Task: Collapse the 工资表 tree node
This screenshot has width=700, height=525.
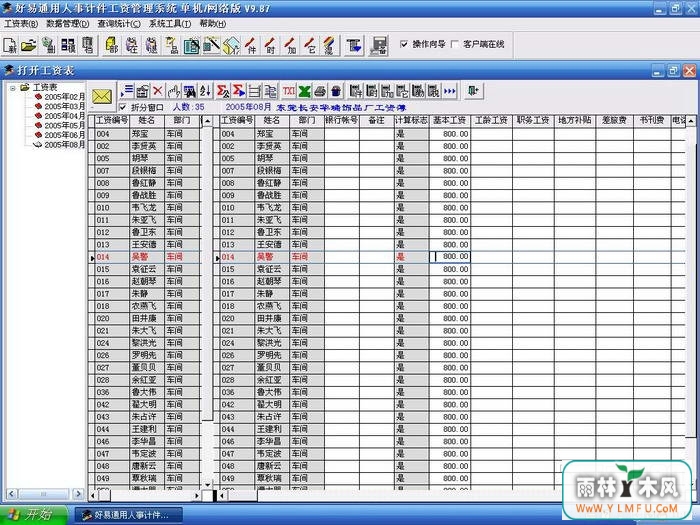Action: click(13, 88)
